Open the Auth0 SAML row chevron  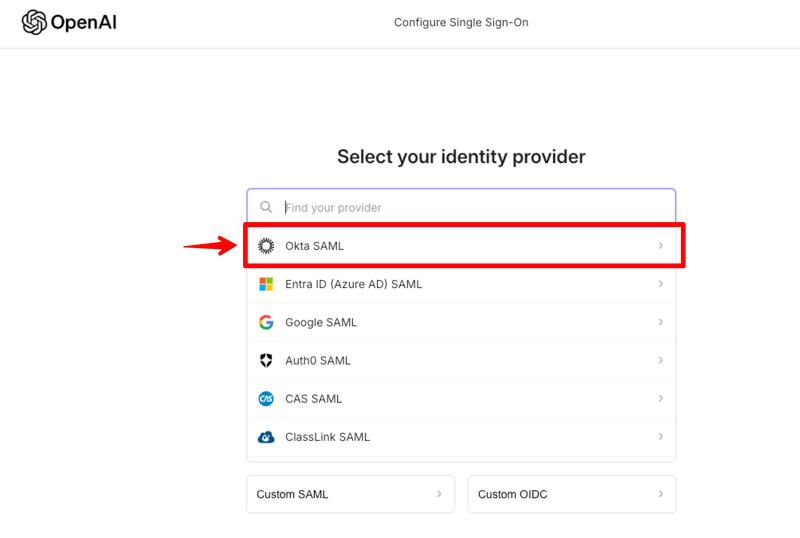(660, 360)
